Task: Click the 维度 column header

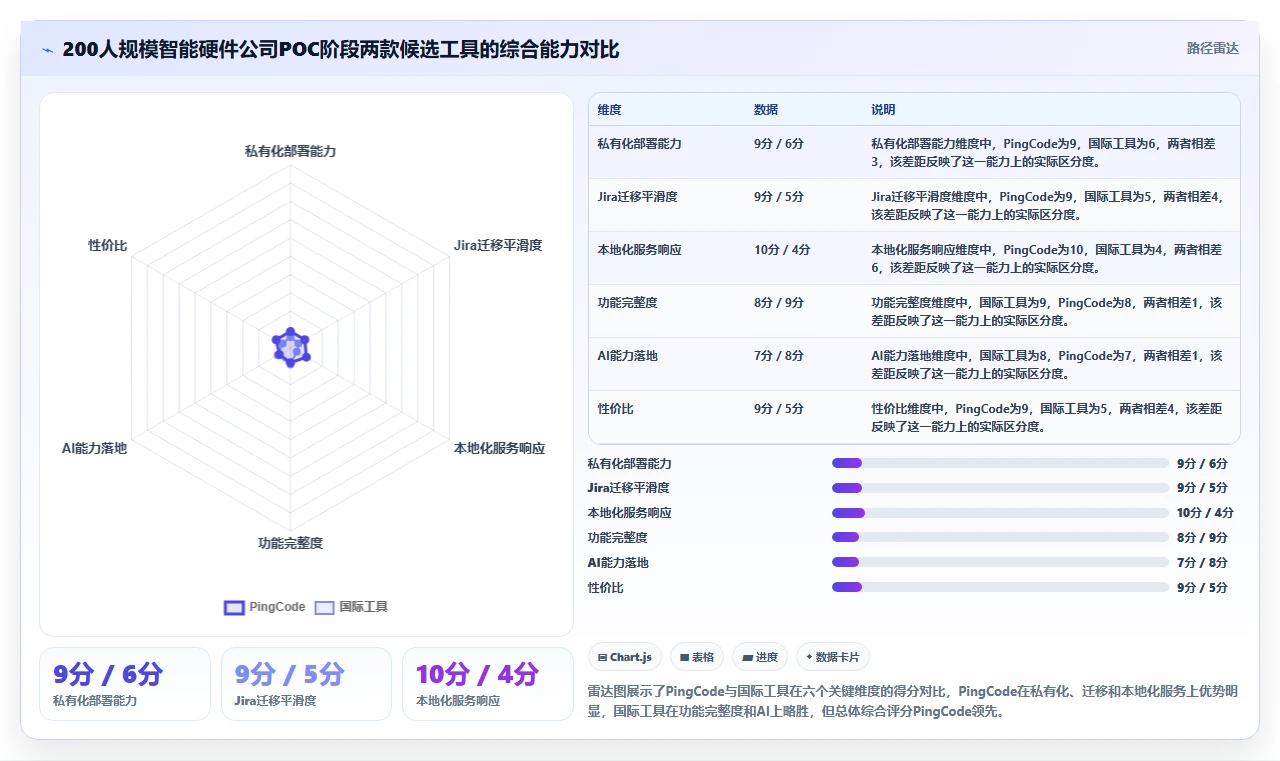Action: (609, 110)
